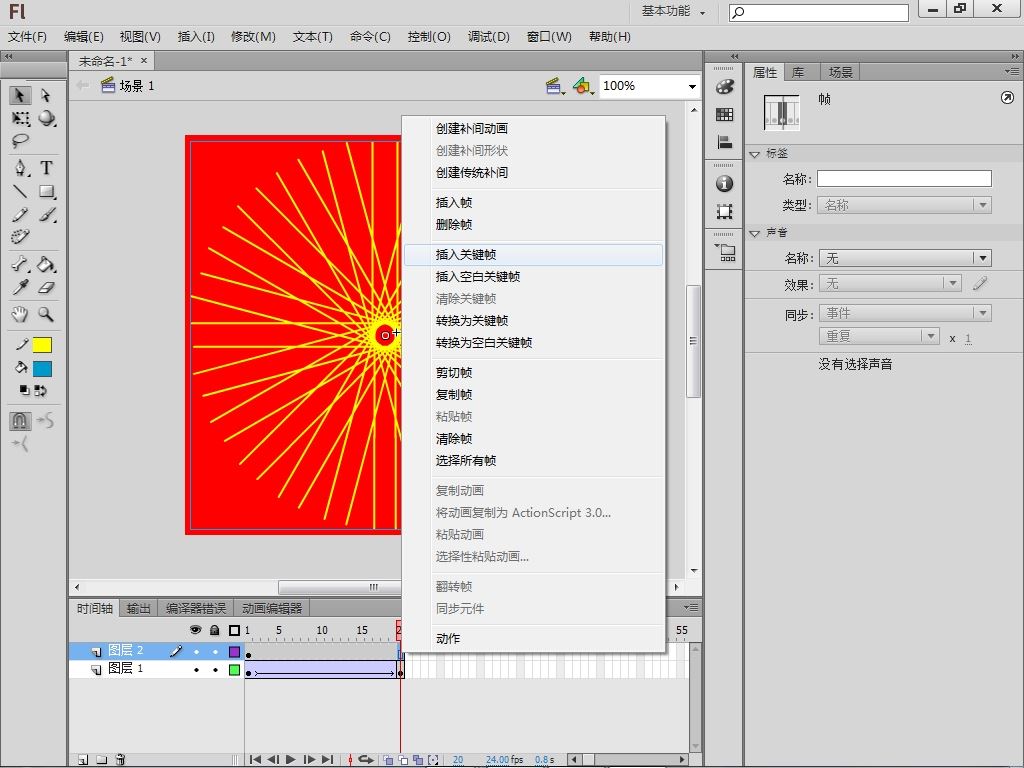
Task: Toggle show/hide all layers eye icon
Action: click(195, 630)
